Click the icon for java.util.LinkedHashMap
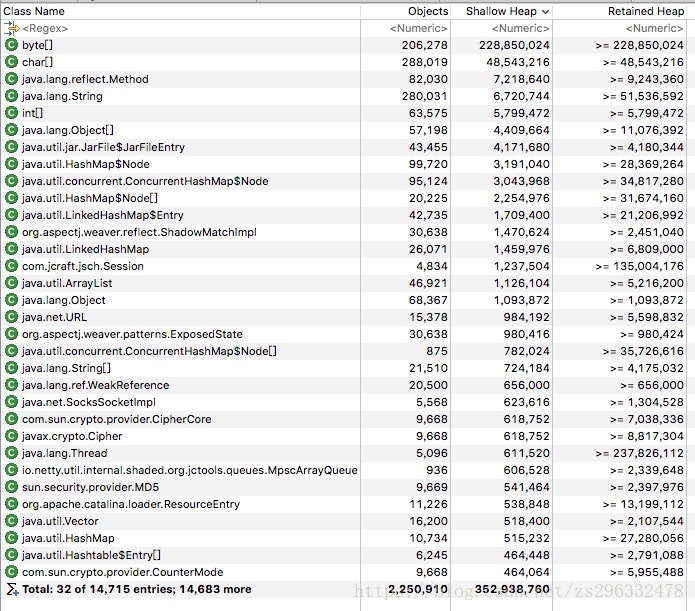The image size is (695, 611). click(11, 249)
